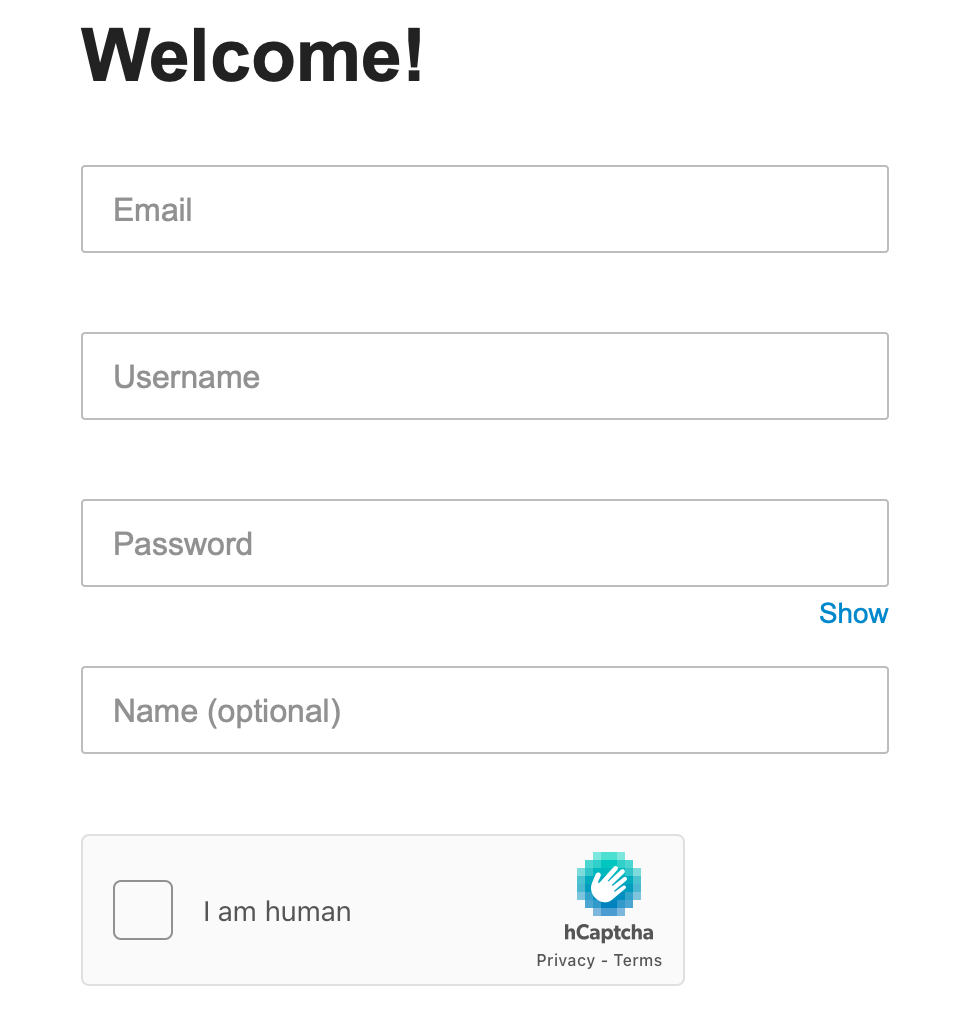
Task: Click the 'I am human' label text
Action: (277, 912)
